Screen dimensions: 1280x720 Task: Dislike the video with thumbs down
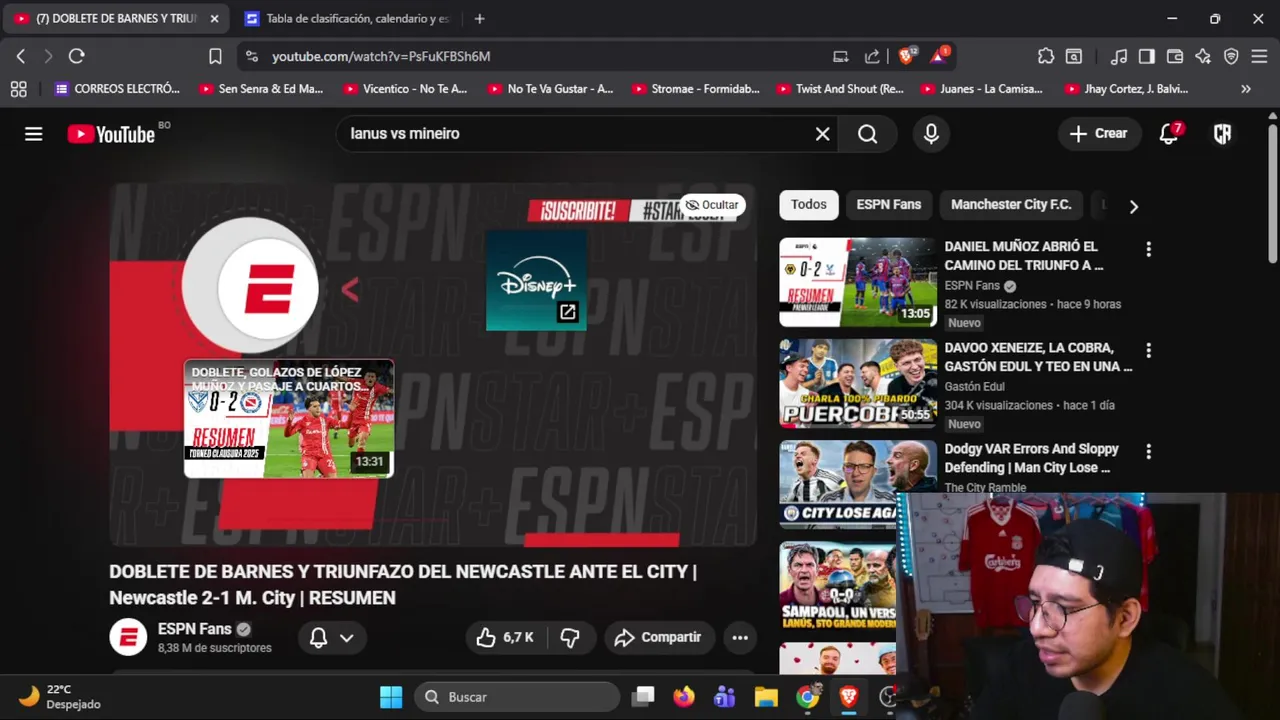571,637
